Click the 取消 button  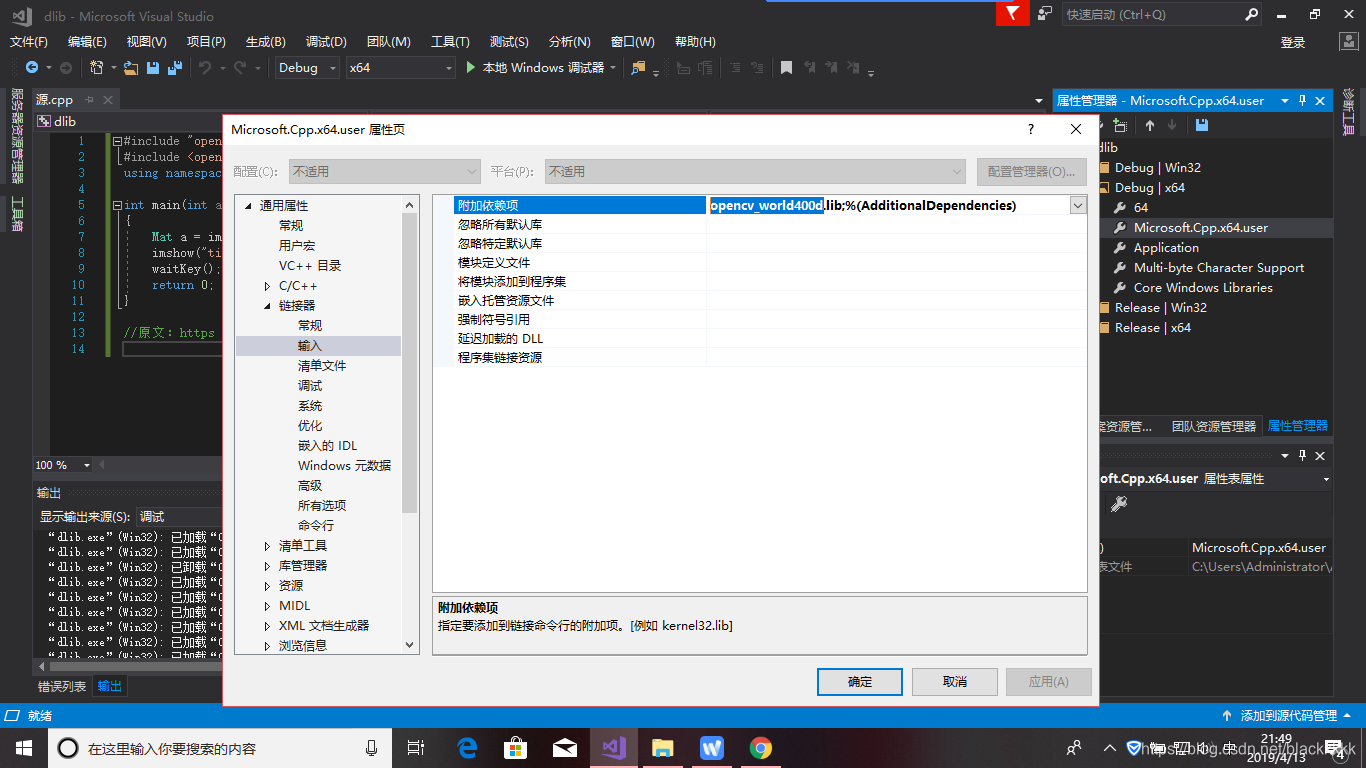(955, 681)
